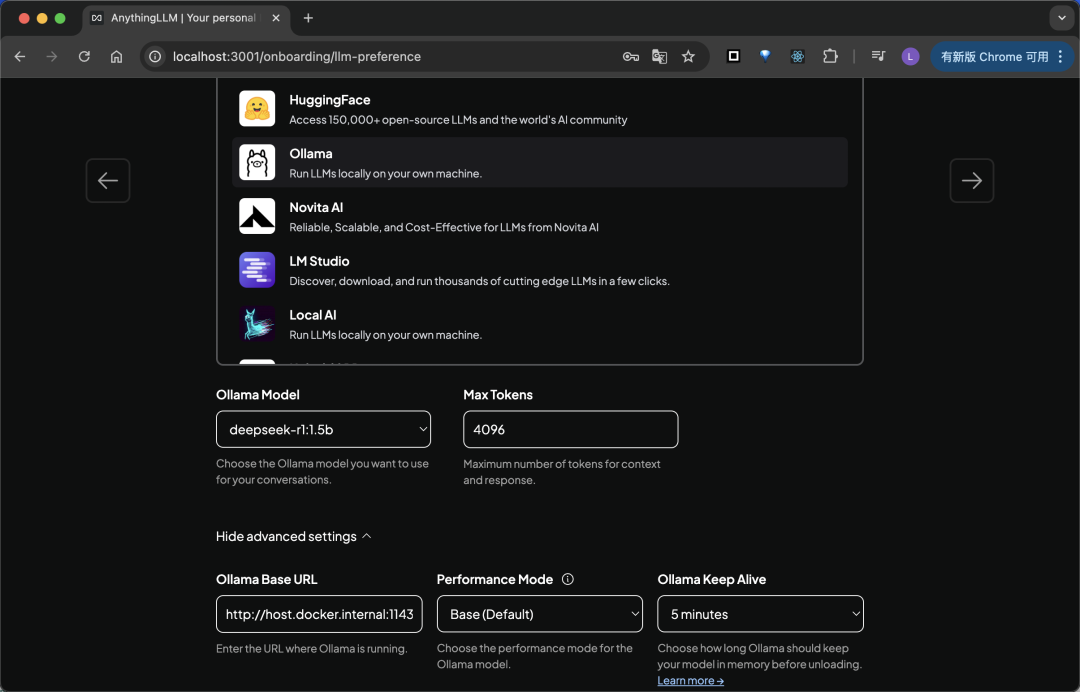Click the Ollama Model label

(x=258, y=395)
